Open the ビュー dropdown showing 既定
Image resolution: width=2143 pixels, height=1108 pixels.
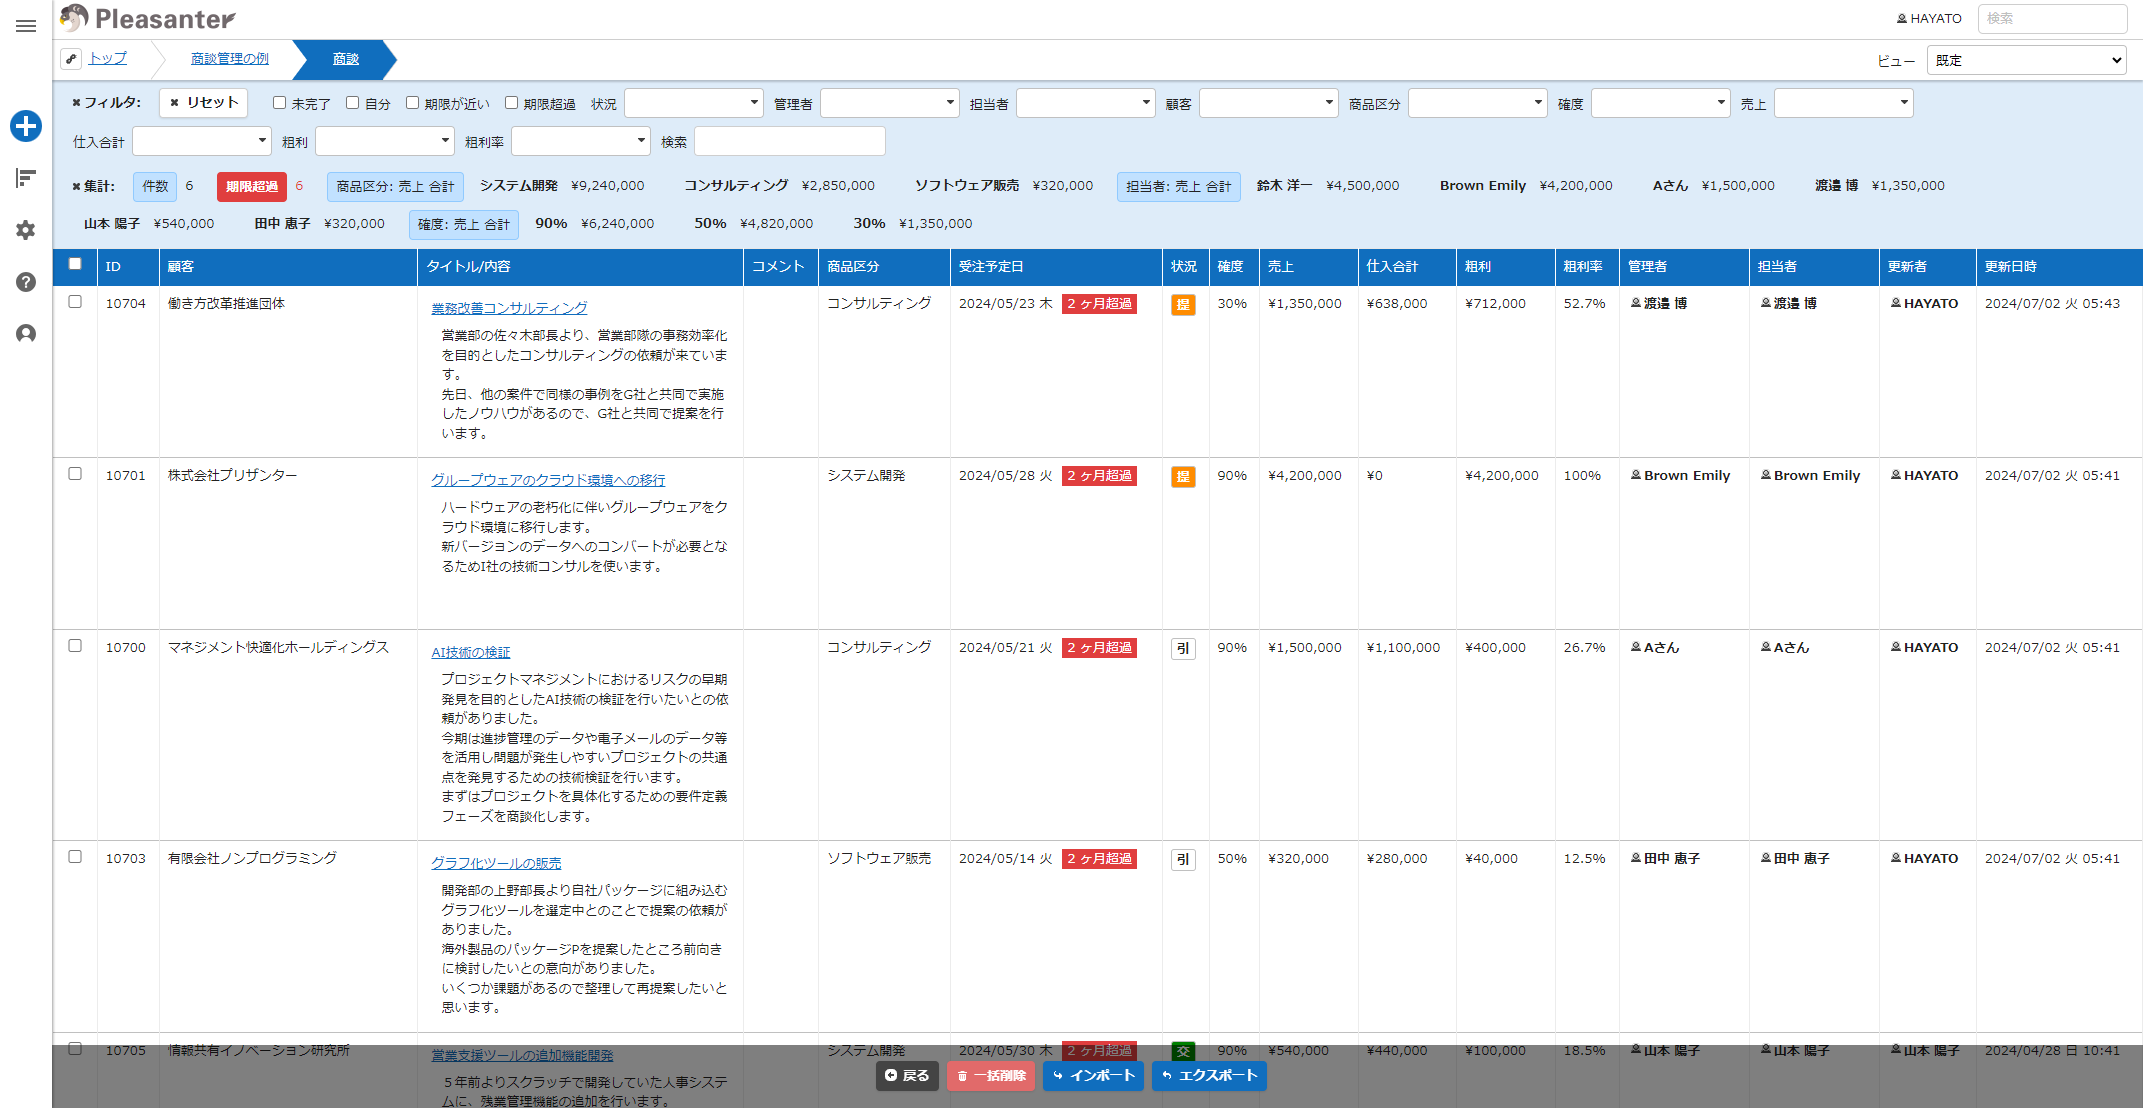tap(2027, 60)
